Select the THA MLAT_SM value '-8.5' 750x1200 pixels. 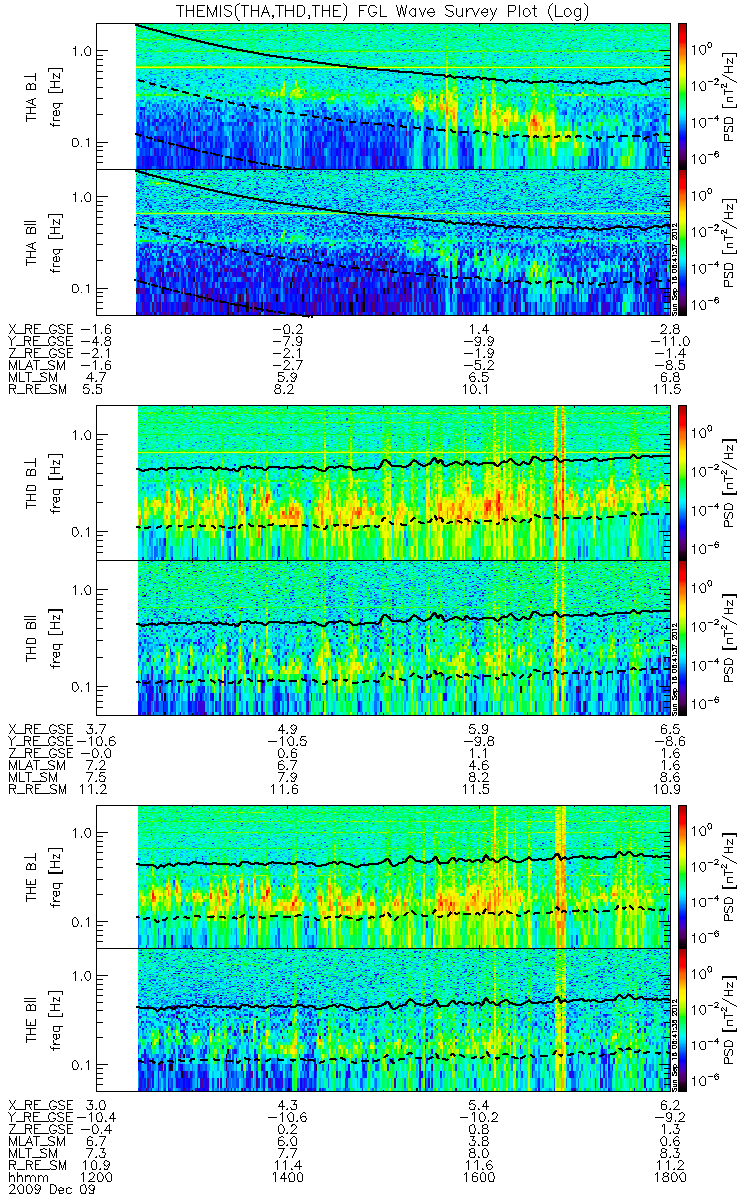click(x=670, y=367)
